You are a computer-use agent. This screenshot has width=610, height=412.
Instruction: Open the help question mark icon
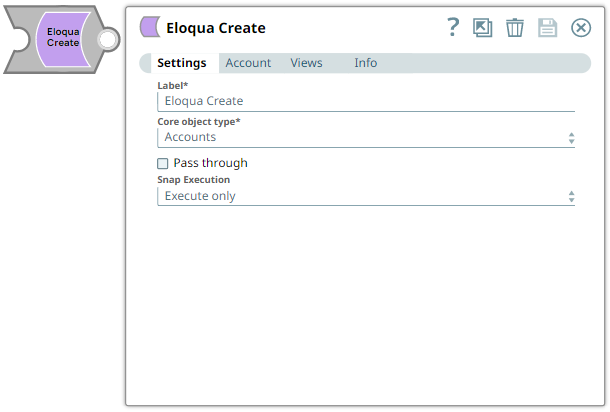click(x=453, y=27)
